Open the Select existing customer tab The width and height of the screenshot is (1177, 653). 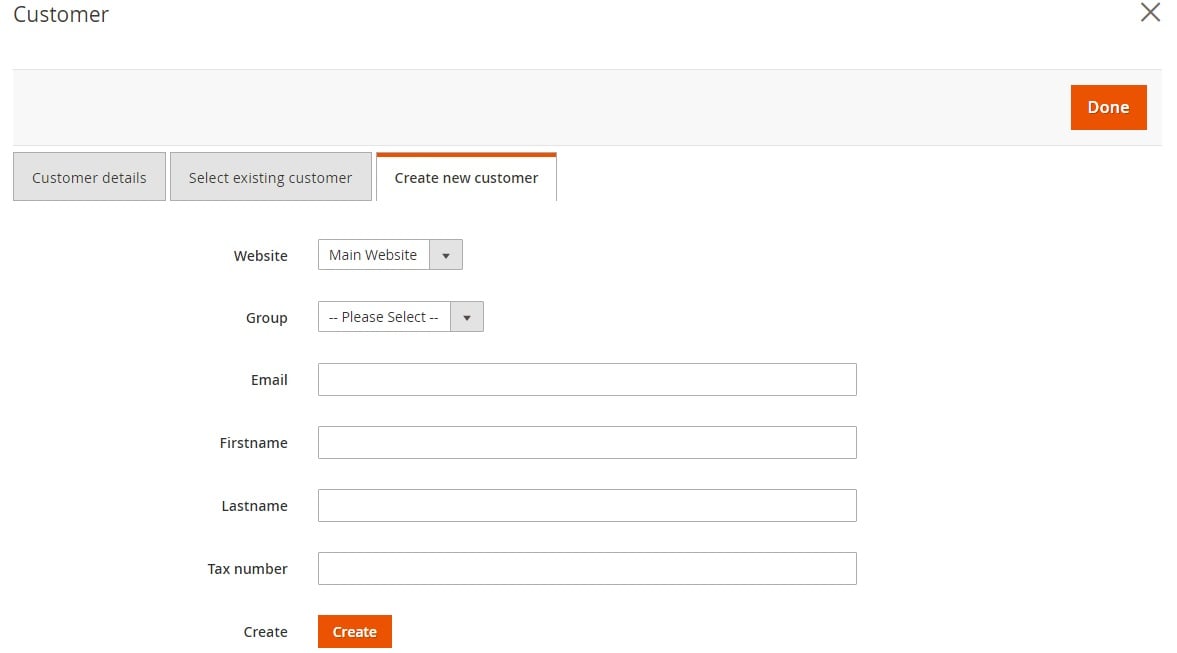(270, 177)
